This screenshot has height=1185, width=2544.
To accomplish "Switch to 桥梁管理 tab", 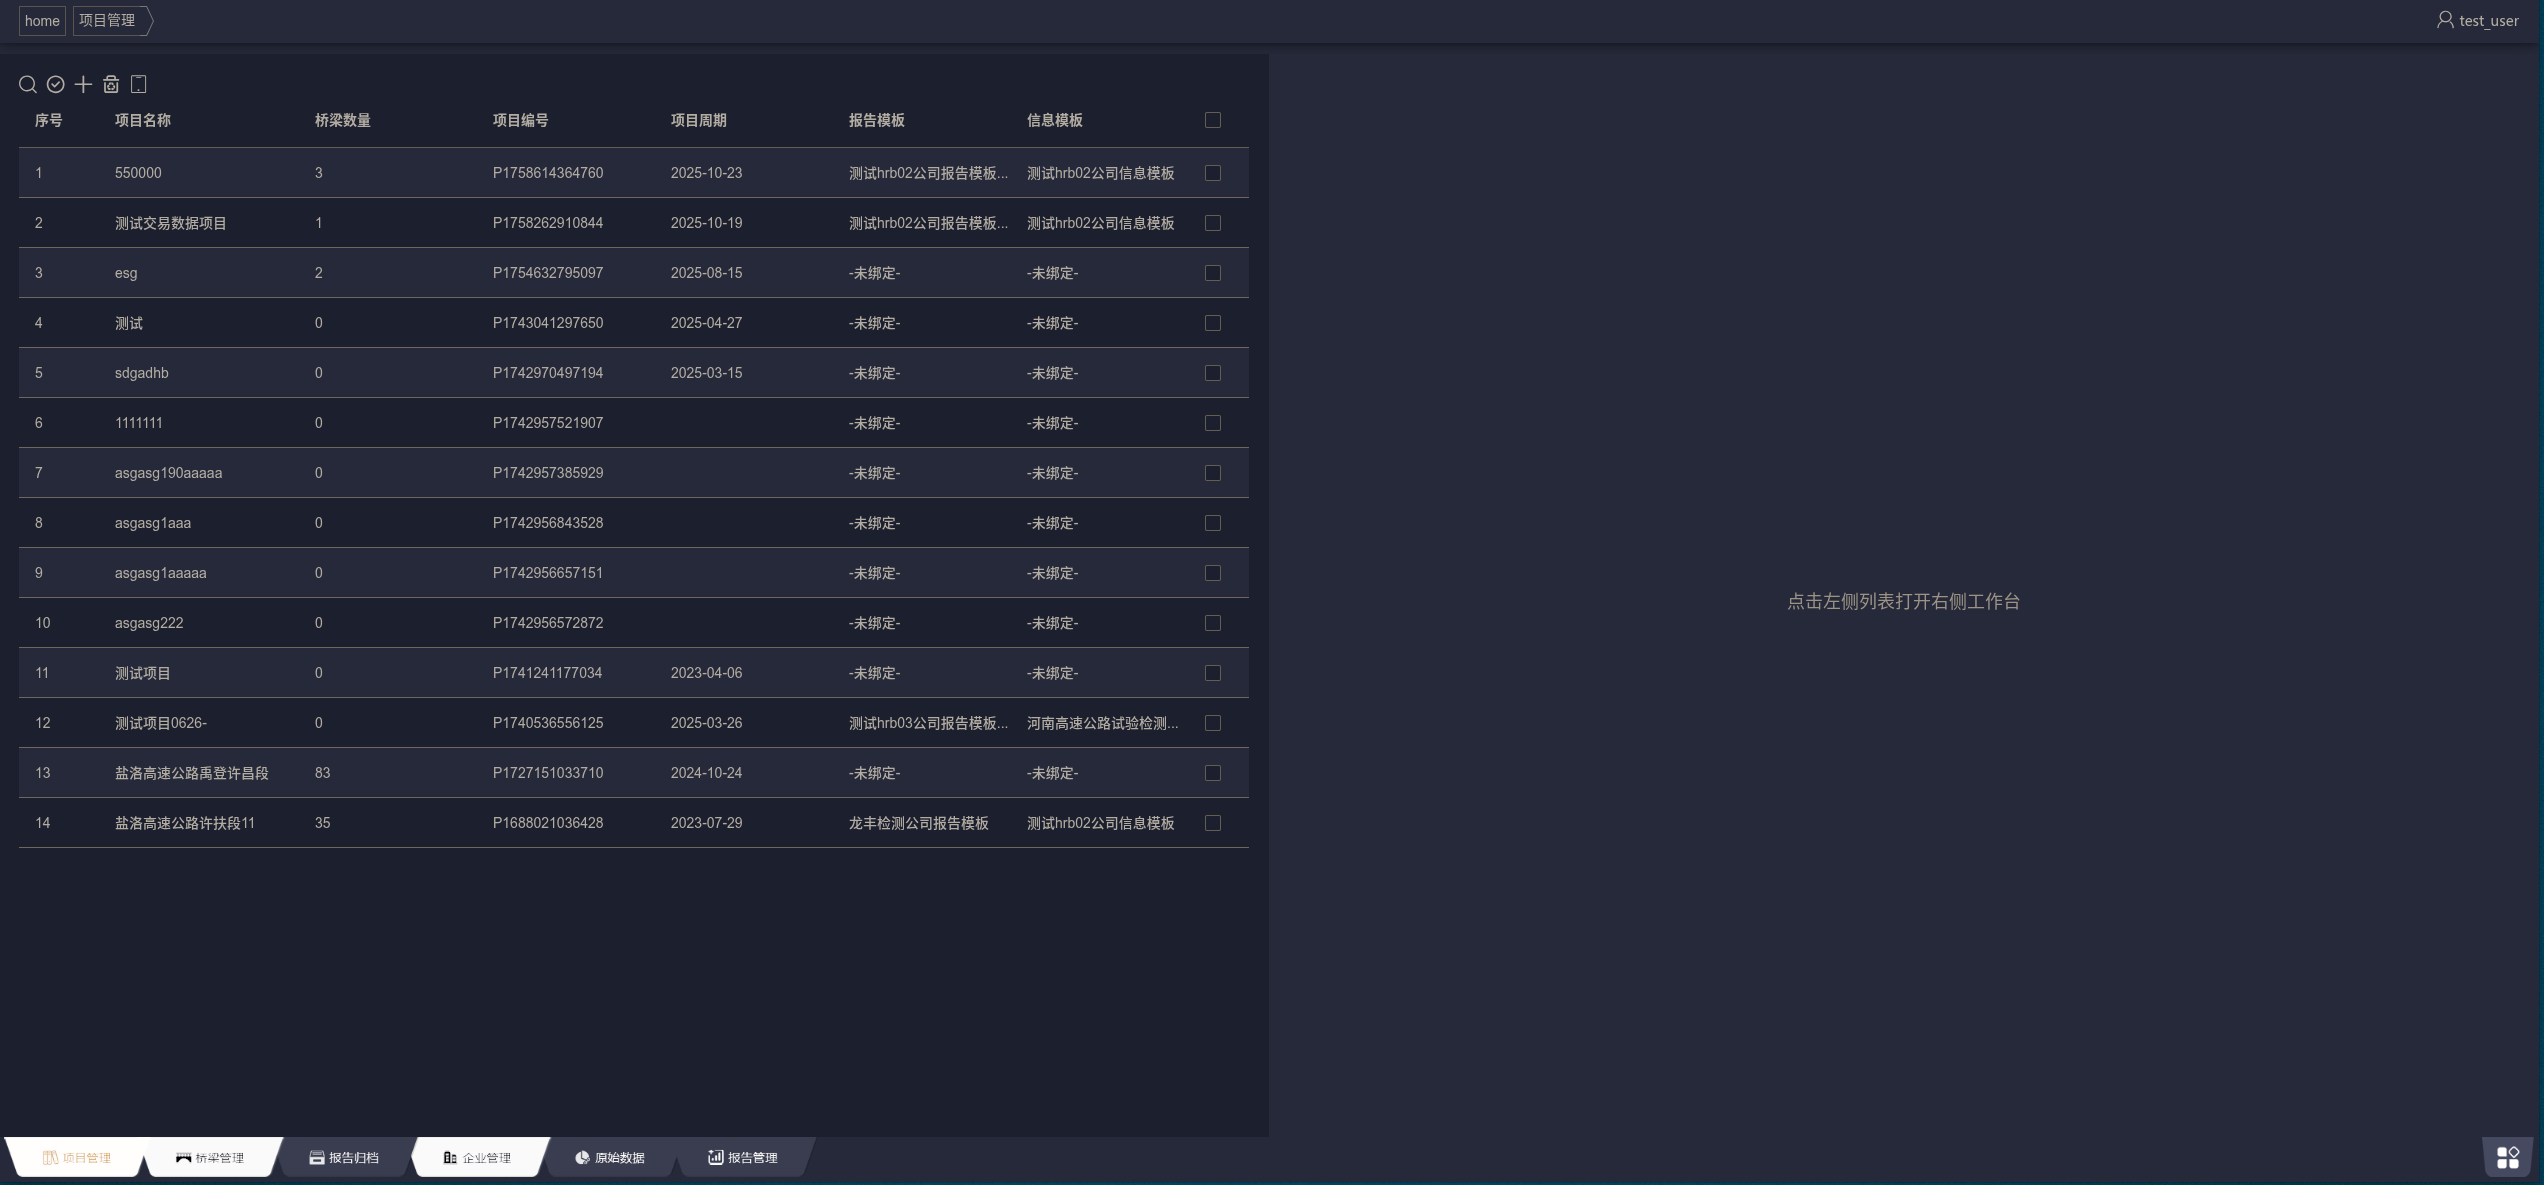I will [210, 1158].
